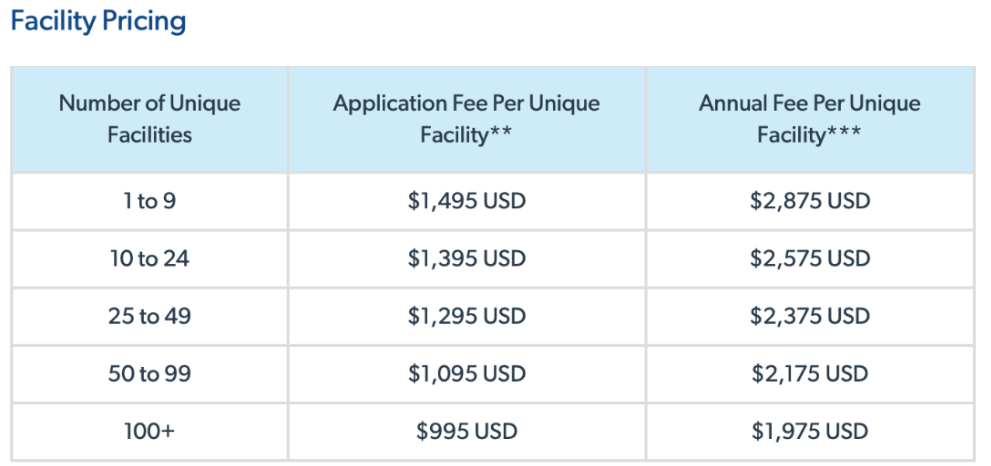The width and height of the screenshot is (991, 466).
Task: Click the Application Fee Per Unique Facility header
Action: [466, 119]
